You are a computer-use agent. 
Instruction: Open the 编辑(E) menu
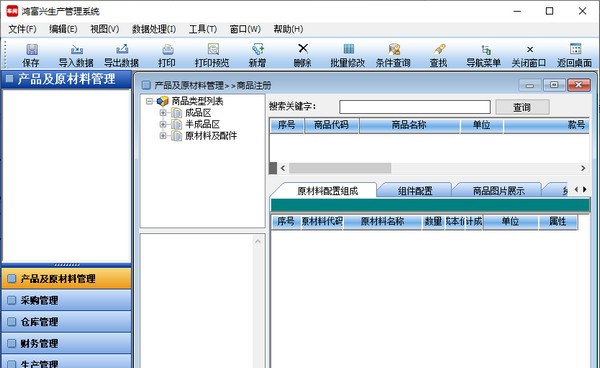click(63, 29)
